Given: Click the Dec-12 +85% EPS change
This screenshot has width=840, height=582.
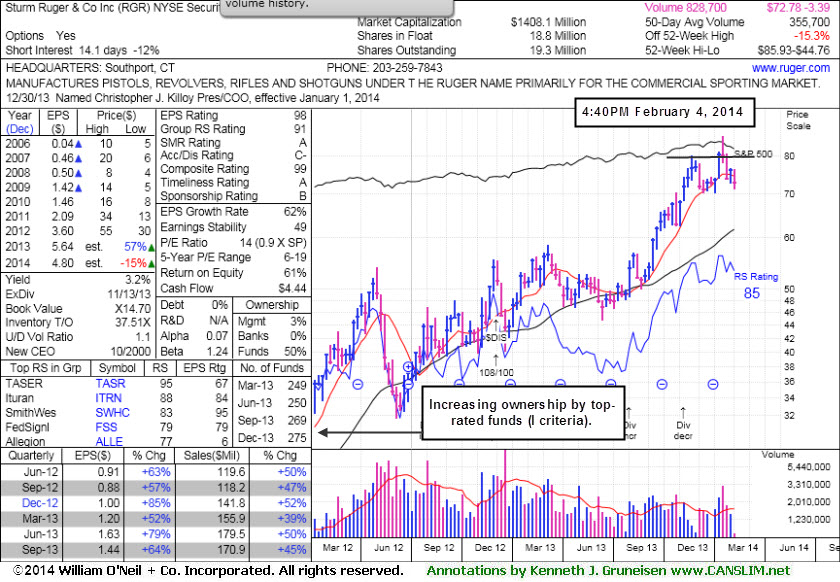Looking at the screenshot, I should pyautogui.click(x=156, y=503).
